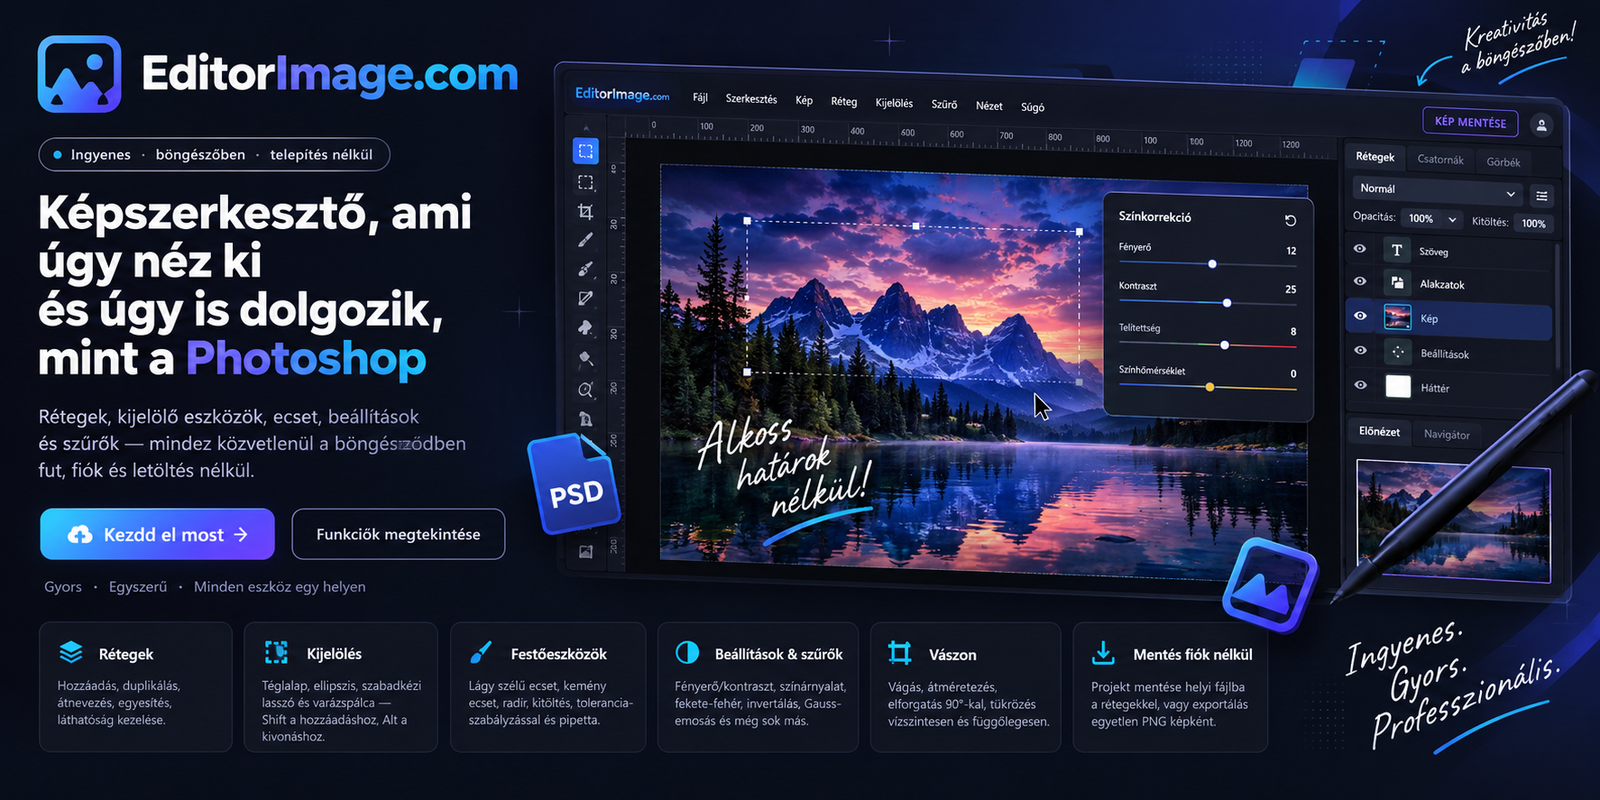
Task: Click the "Mentés fiók nélkül" card title
Action: (1193, 655)
